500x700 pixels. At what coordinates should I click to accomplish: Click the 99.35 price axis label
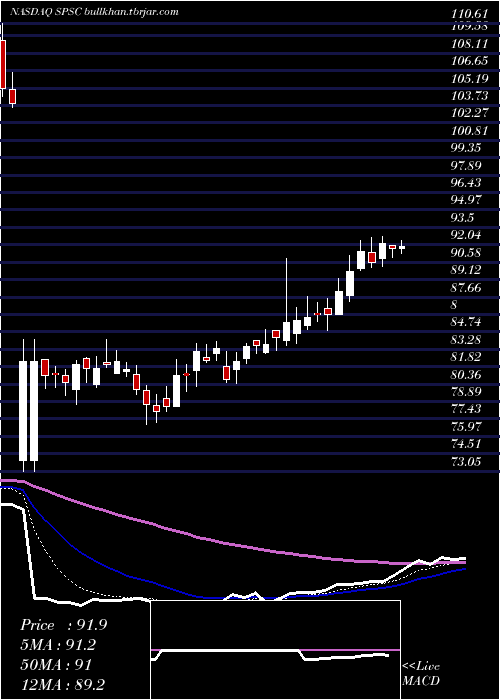(x=466, y=148)
